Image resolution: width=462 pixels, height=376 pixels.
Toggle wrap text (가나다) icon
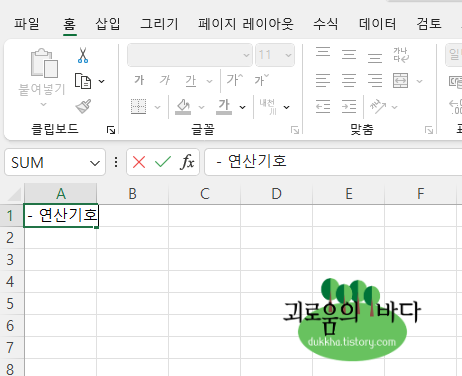click(x=401, y=55)
